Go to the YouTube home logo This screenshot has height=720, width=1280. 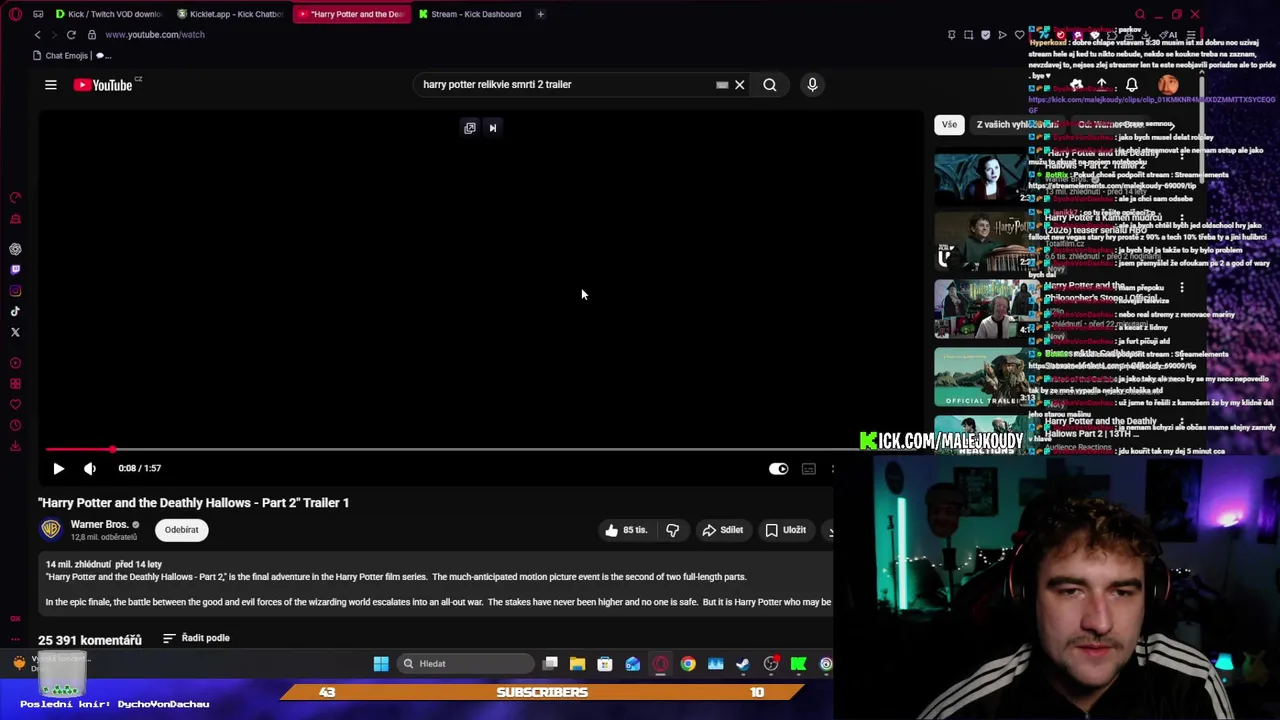click(x=104, y=85)
